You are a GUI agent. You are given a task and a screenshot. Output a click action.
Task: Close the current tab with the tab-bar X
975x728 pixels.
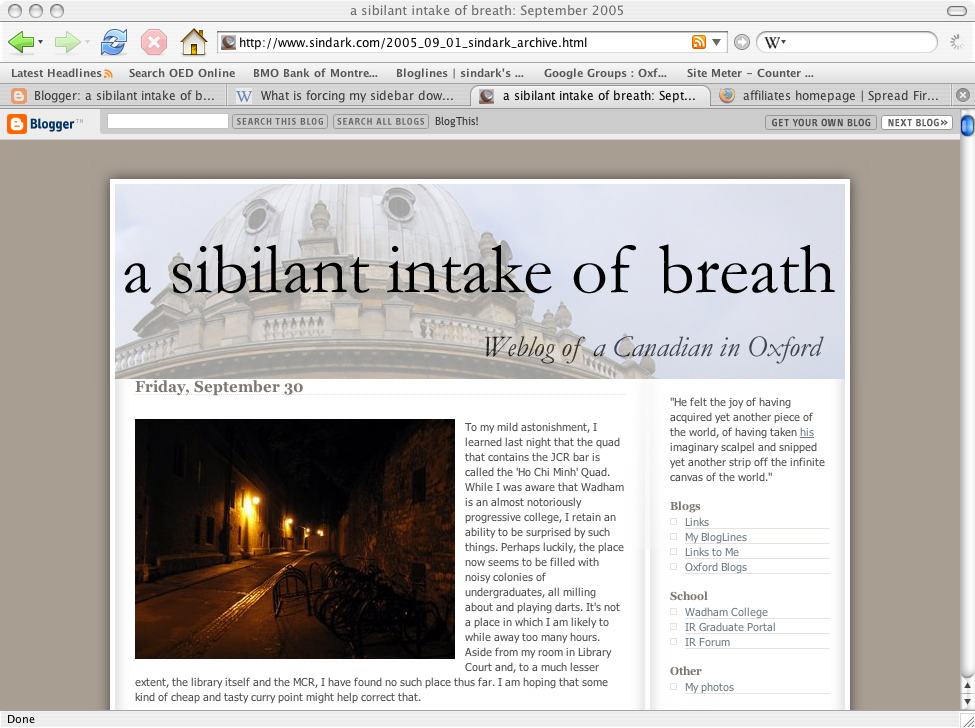point(962,96)
